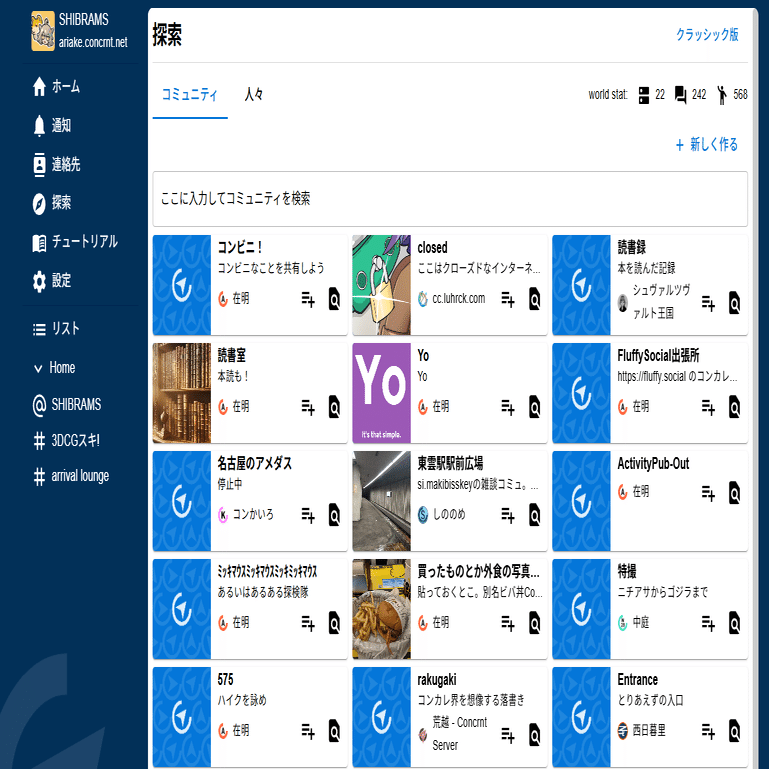Add rakugaki to a list
The image size is (769, 769).
508,735
